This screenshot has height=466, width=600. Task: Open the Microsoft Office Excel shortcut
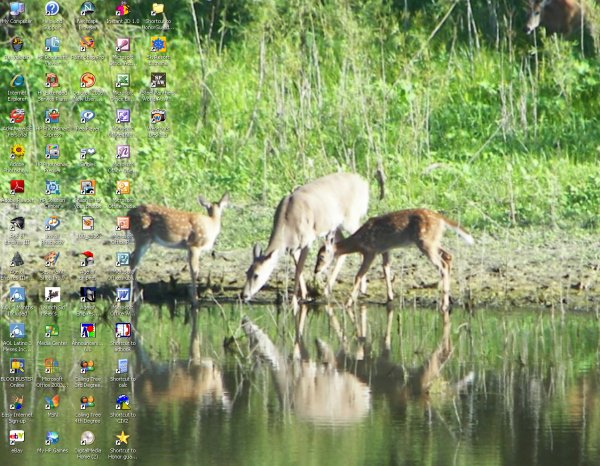122,82
